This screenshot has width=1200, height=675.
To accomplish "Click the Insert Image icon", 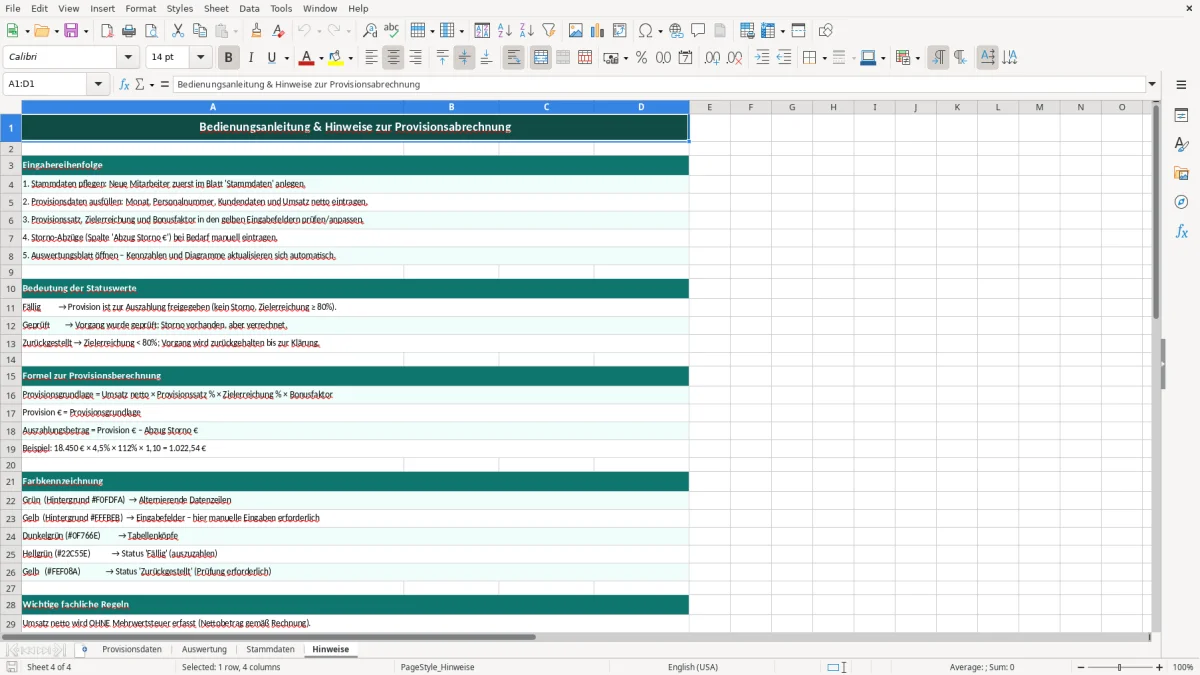I will click(576, 31).
